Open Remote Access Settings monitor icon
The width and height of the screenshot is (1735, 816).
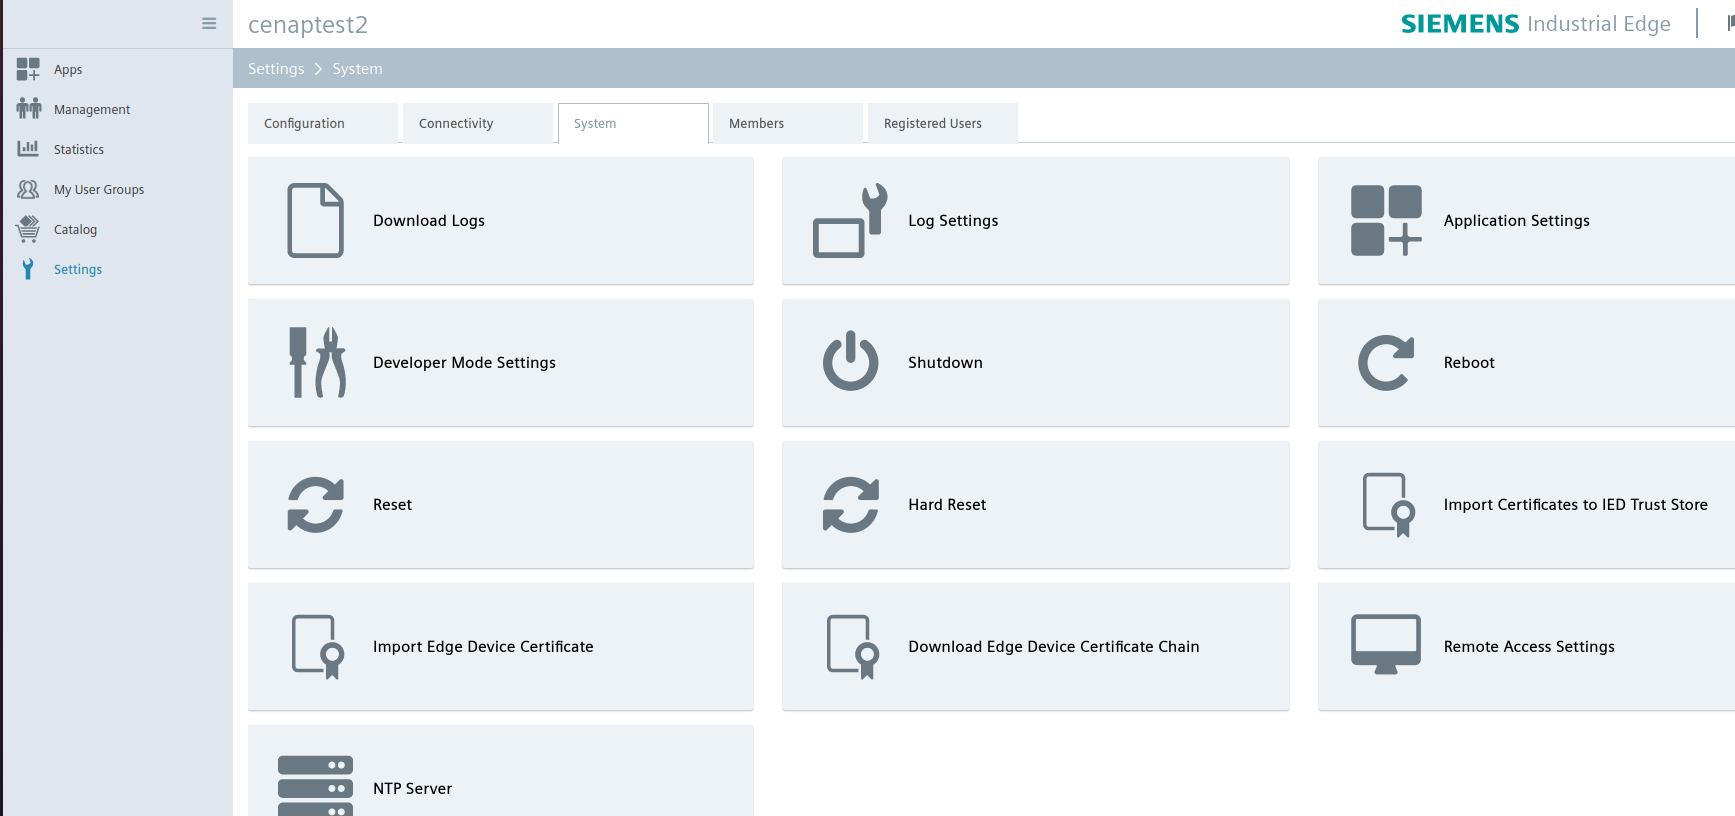[1385, 645]
